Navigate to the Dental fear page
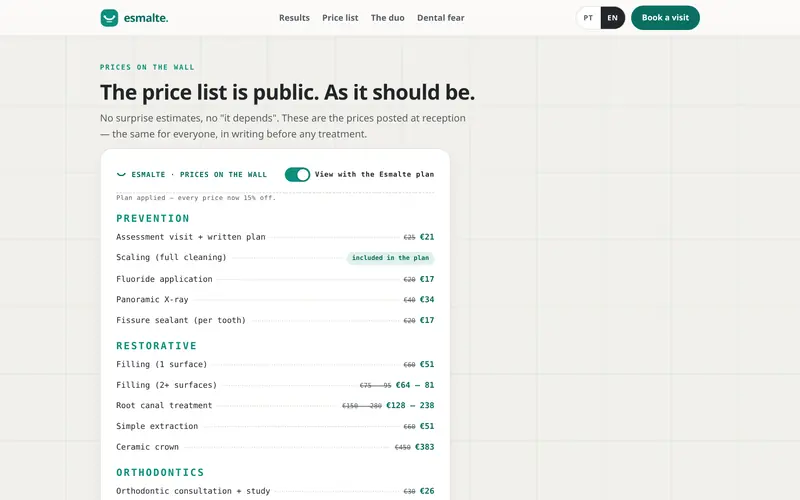Viewport: 800px width, 500px height. 441,18
